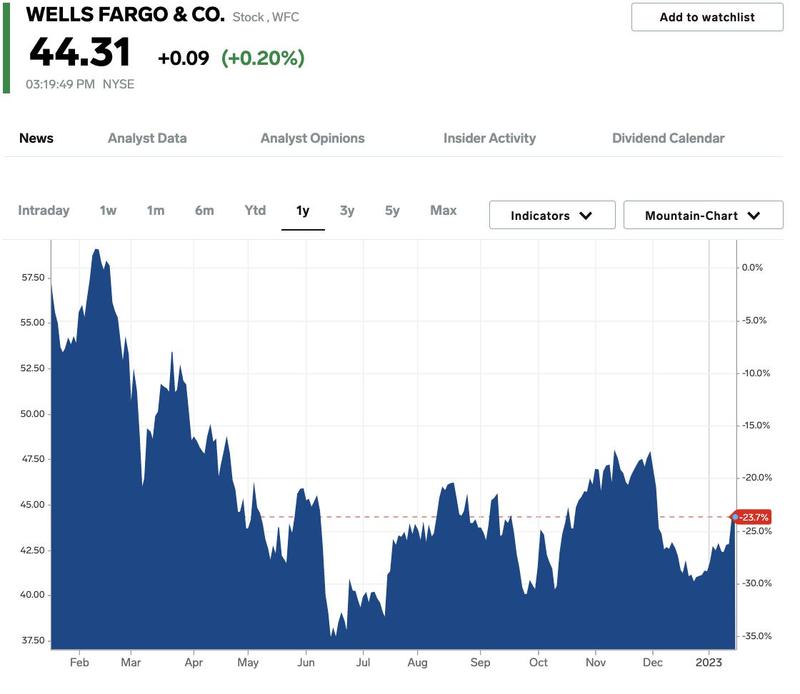Switch chart to Ytd range

coord(255,210)
